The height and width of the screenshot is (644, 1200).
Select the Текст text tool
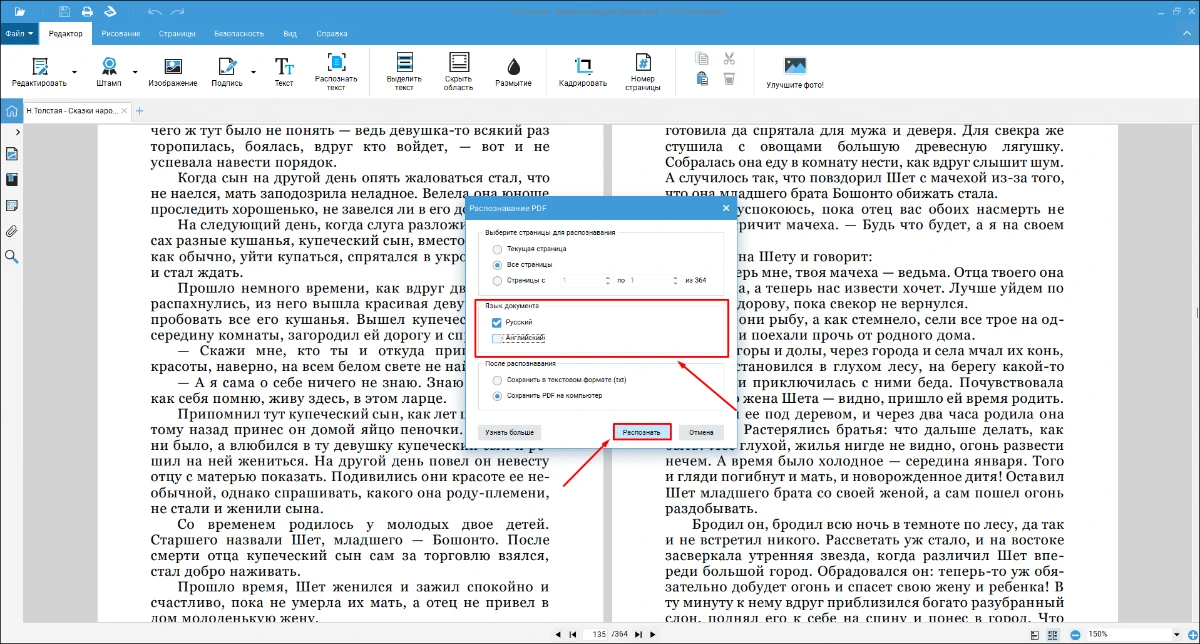284,72
